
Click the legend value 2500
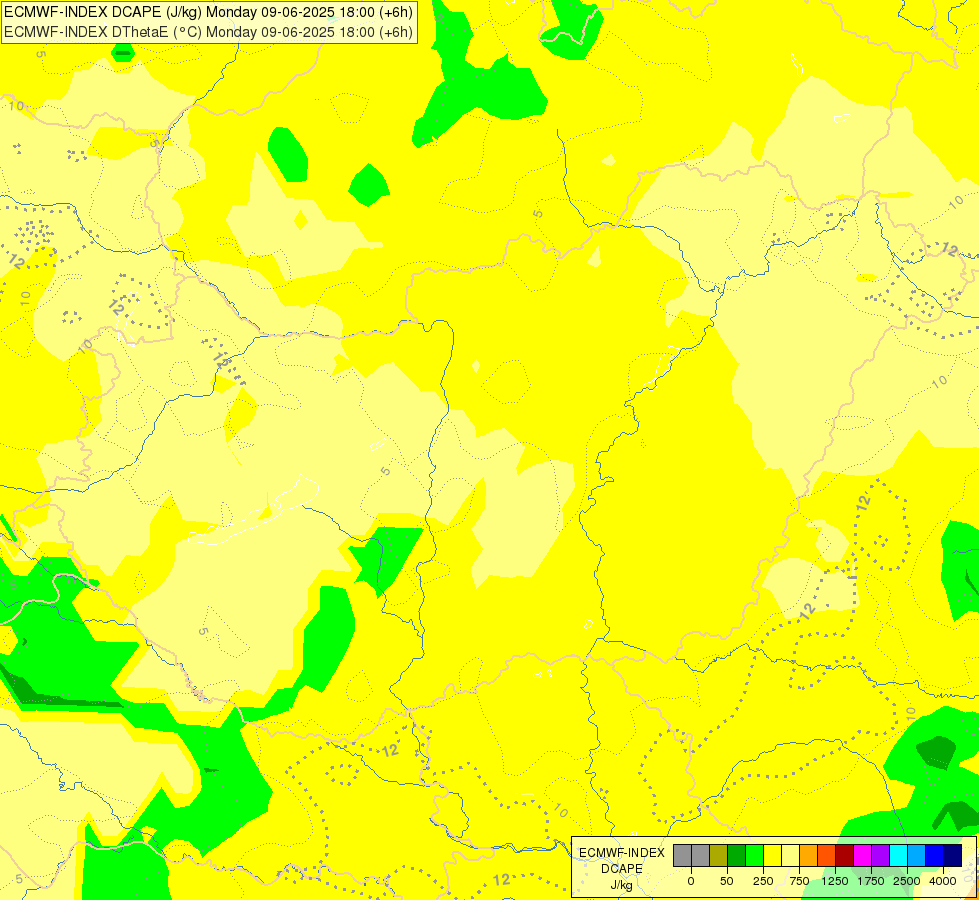click(907, 881)
